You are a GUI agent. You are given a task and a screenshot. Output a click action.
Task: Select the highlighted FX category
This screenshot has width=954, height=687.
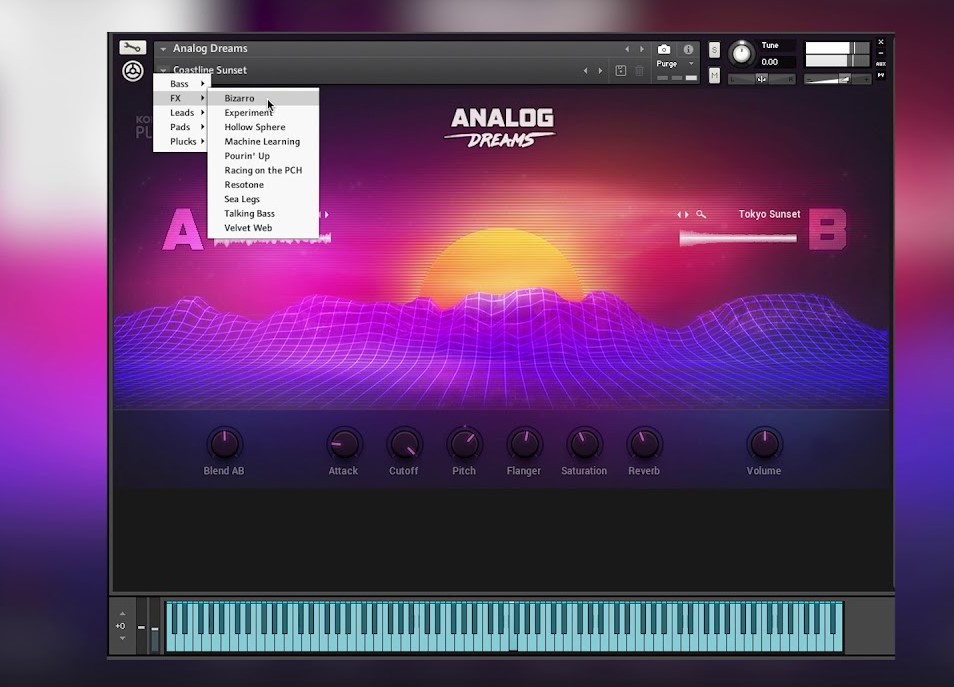tap(182, 98)
